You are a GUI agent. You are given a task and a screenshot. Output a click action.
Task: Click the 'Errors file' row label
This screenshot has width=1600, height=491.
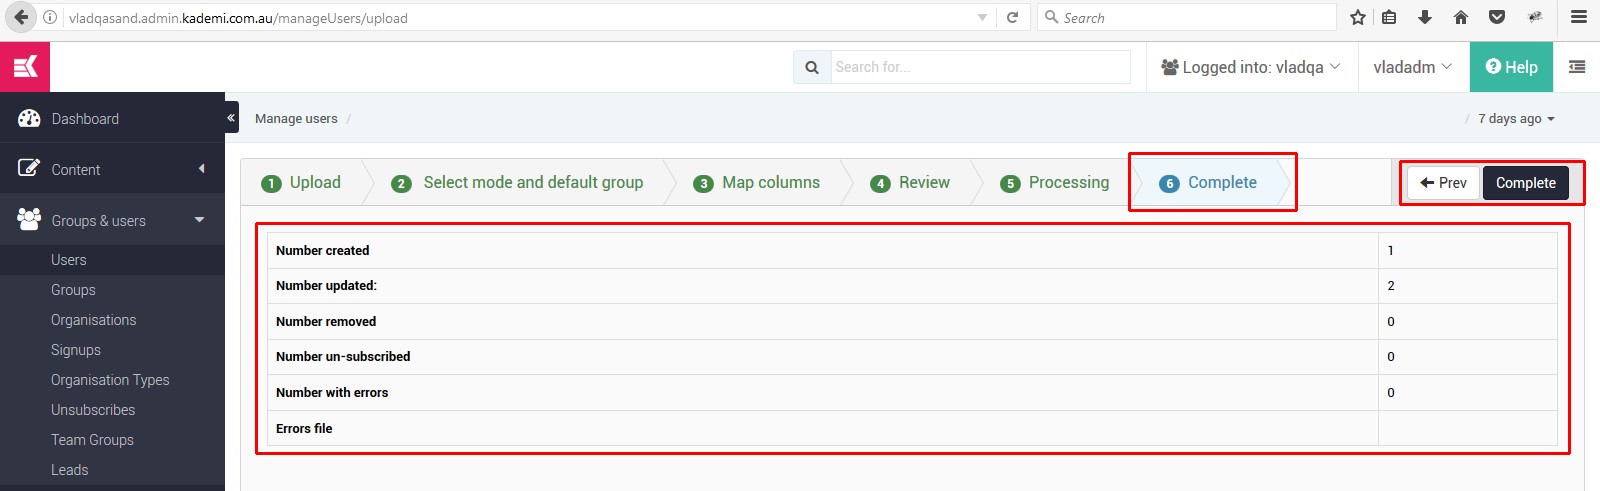coord(304,428)
